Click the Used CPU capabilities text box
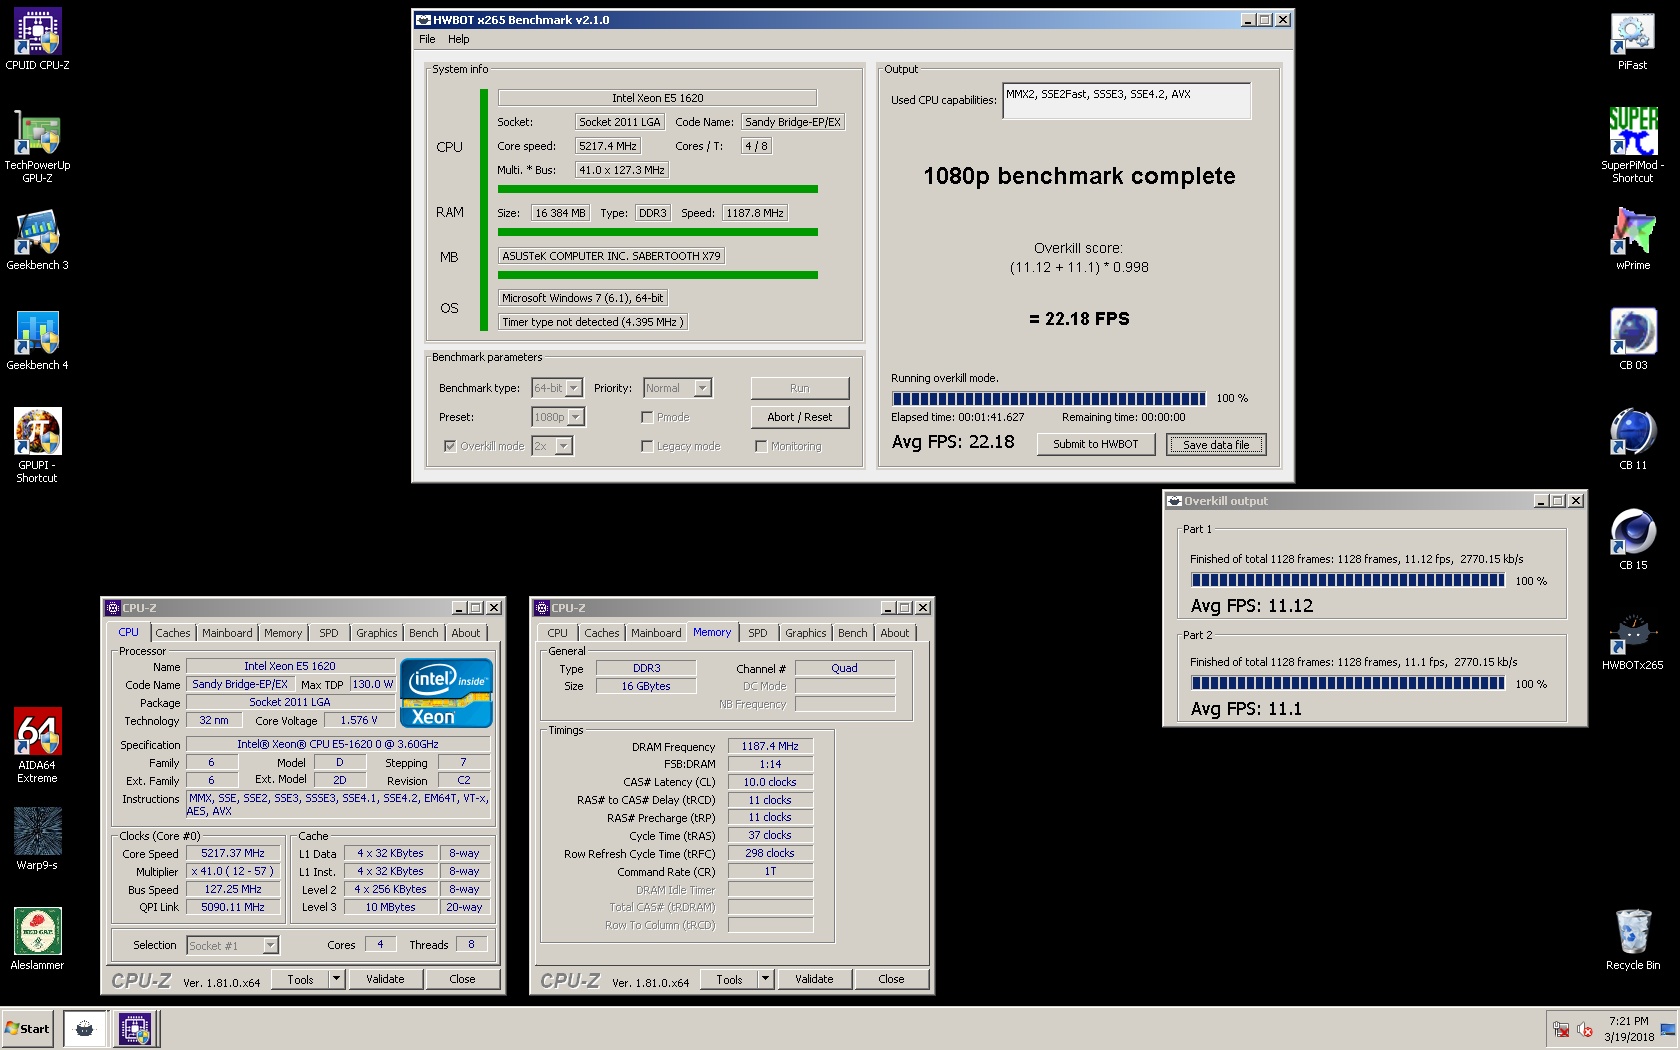This screenshot has width=1680, height=1050. coord(1127,101)
